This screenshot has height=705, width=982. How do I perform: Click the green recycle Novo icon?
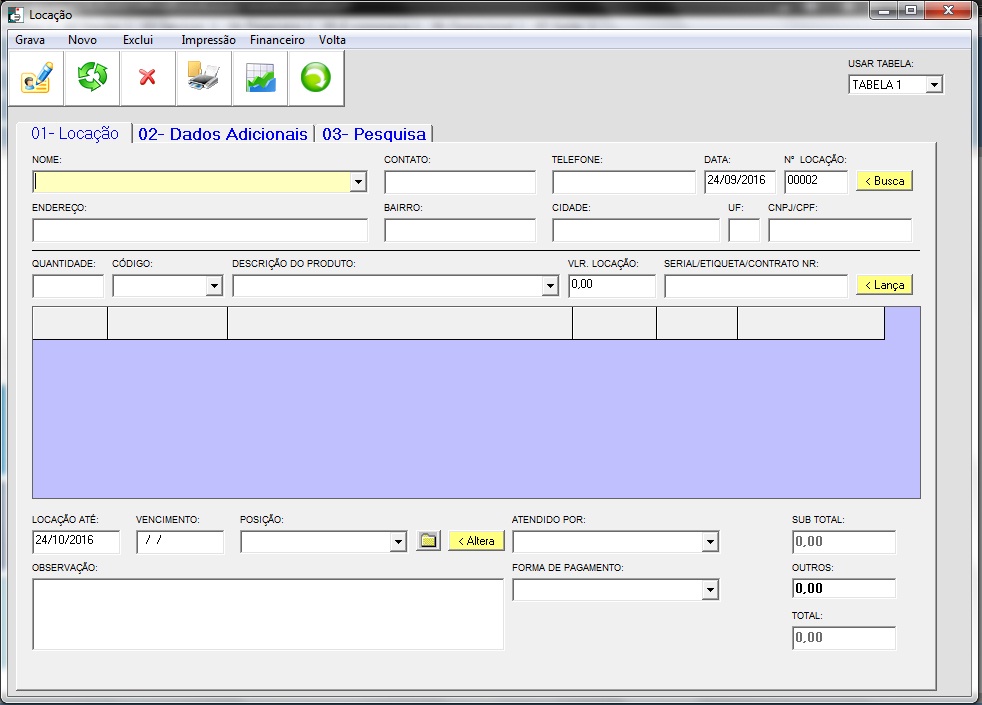[92, 77]
